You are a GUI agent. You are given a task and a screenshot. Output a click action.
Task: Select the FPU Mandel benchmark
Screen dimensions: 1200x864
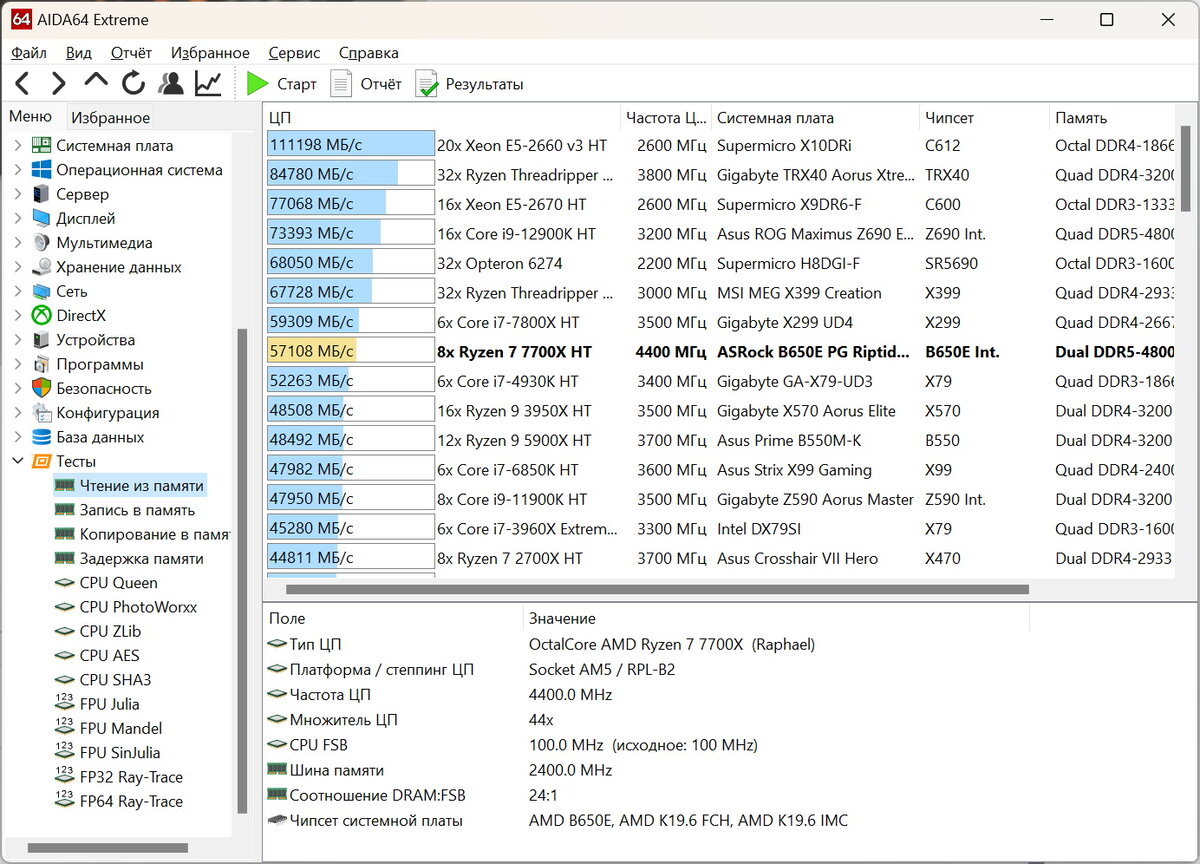pos(109,728)
